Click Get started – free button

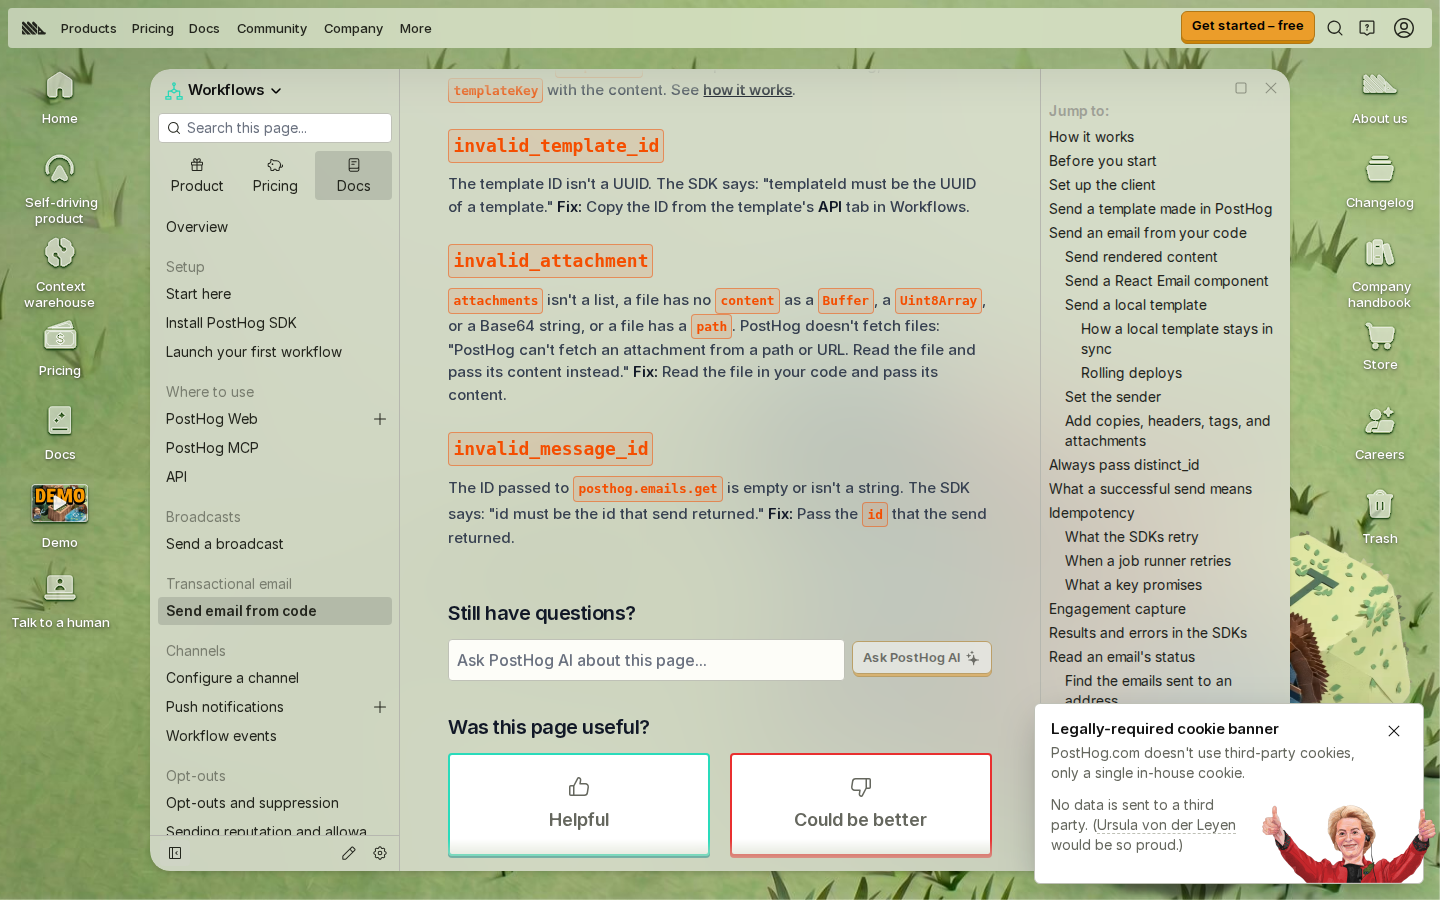tap(1247, 26)
